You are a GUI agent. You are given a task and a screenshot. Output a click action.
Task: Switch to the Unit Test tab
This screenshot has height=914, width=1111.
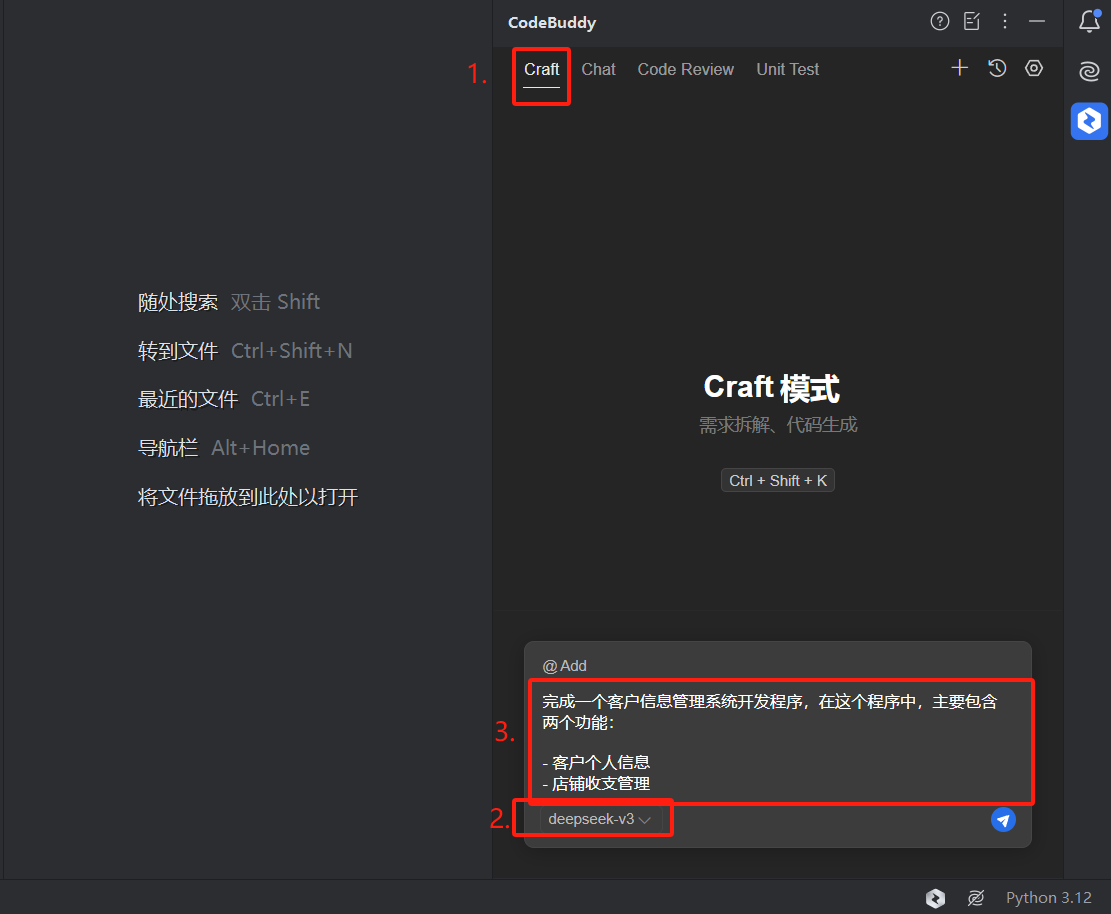point(787,69)
